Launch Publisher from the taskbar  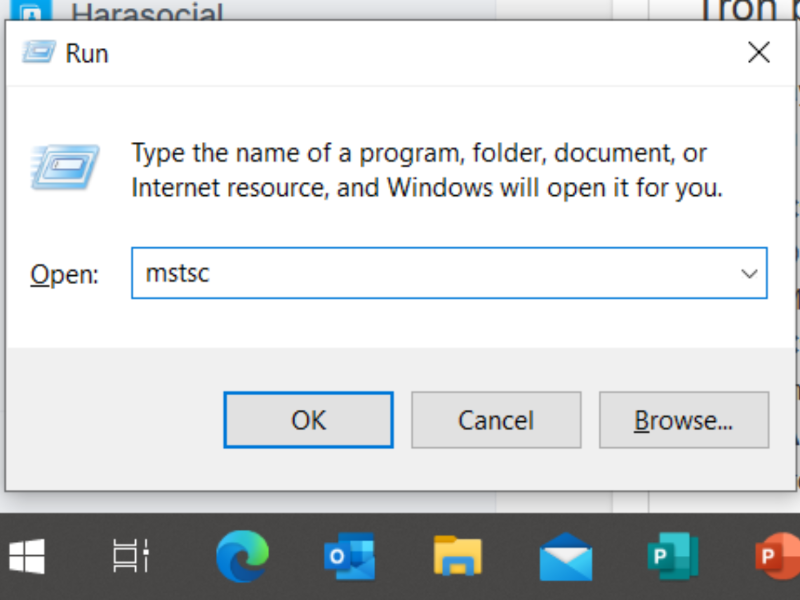672,556
